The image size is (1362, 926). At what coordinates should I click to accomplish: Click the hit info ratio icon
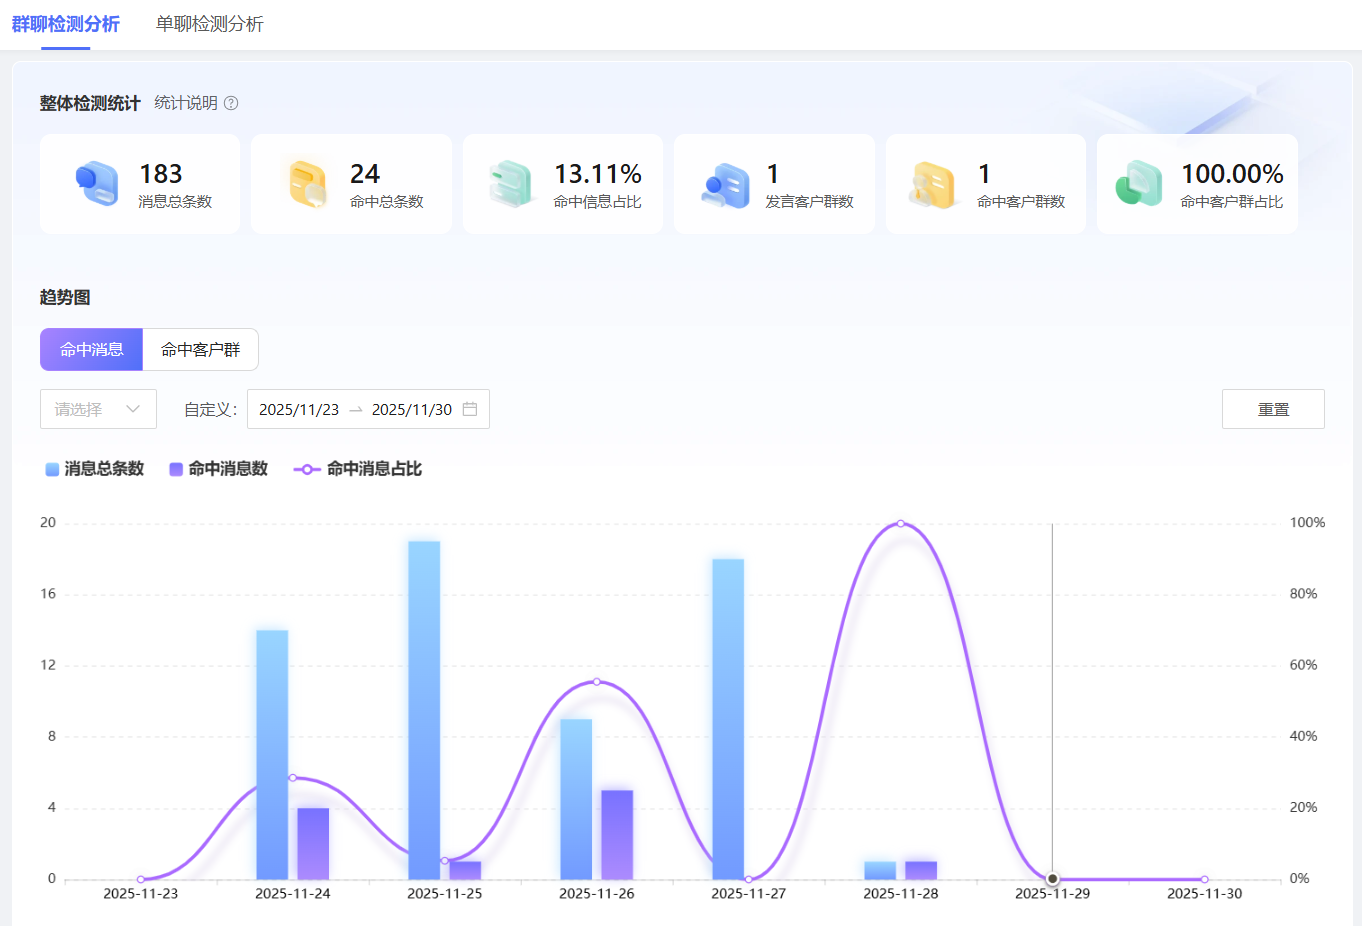click(511, 184)
